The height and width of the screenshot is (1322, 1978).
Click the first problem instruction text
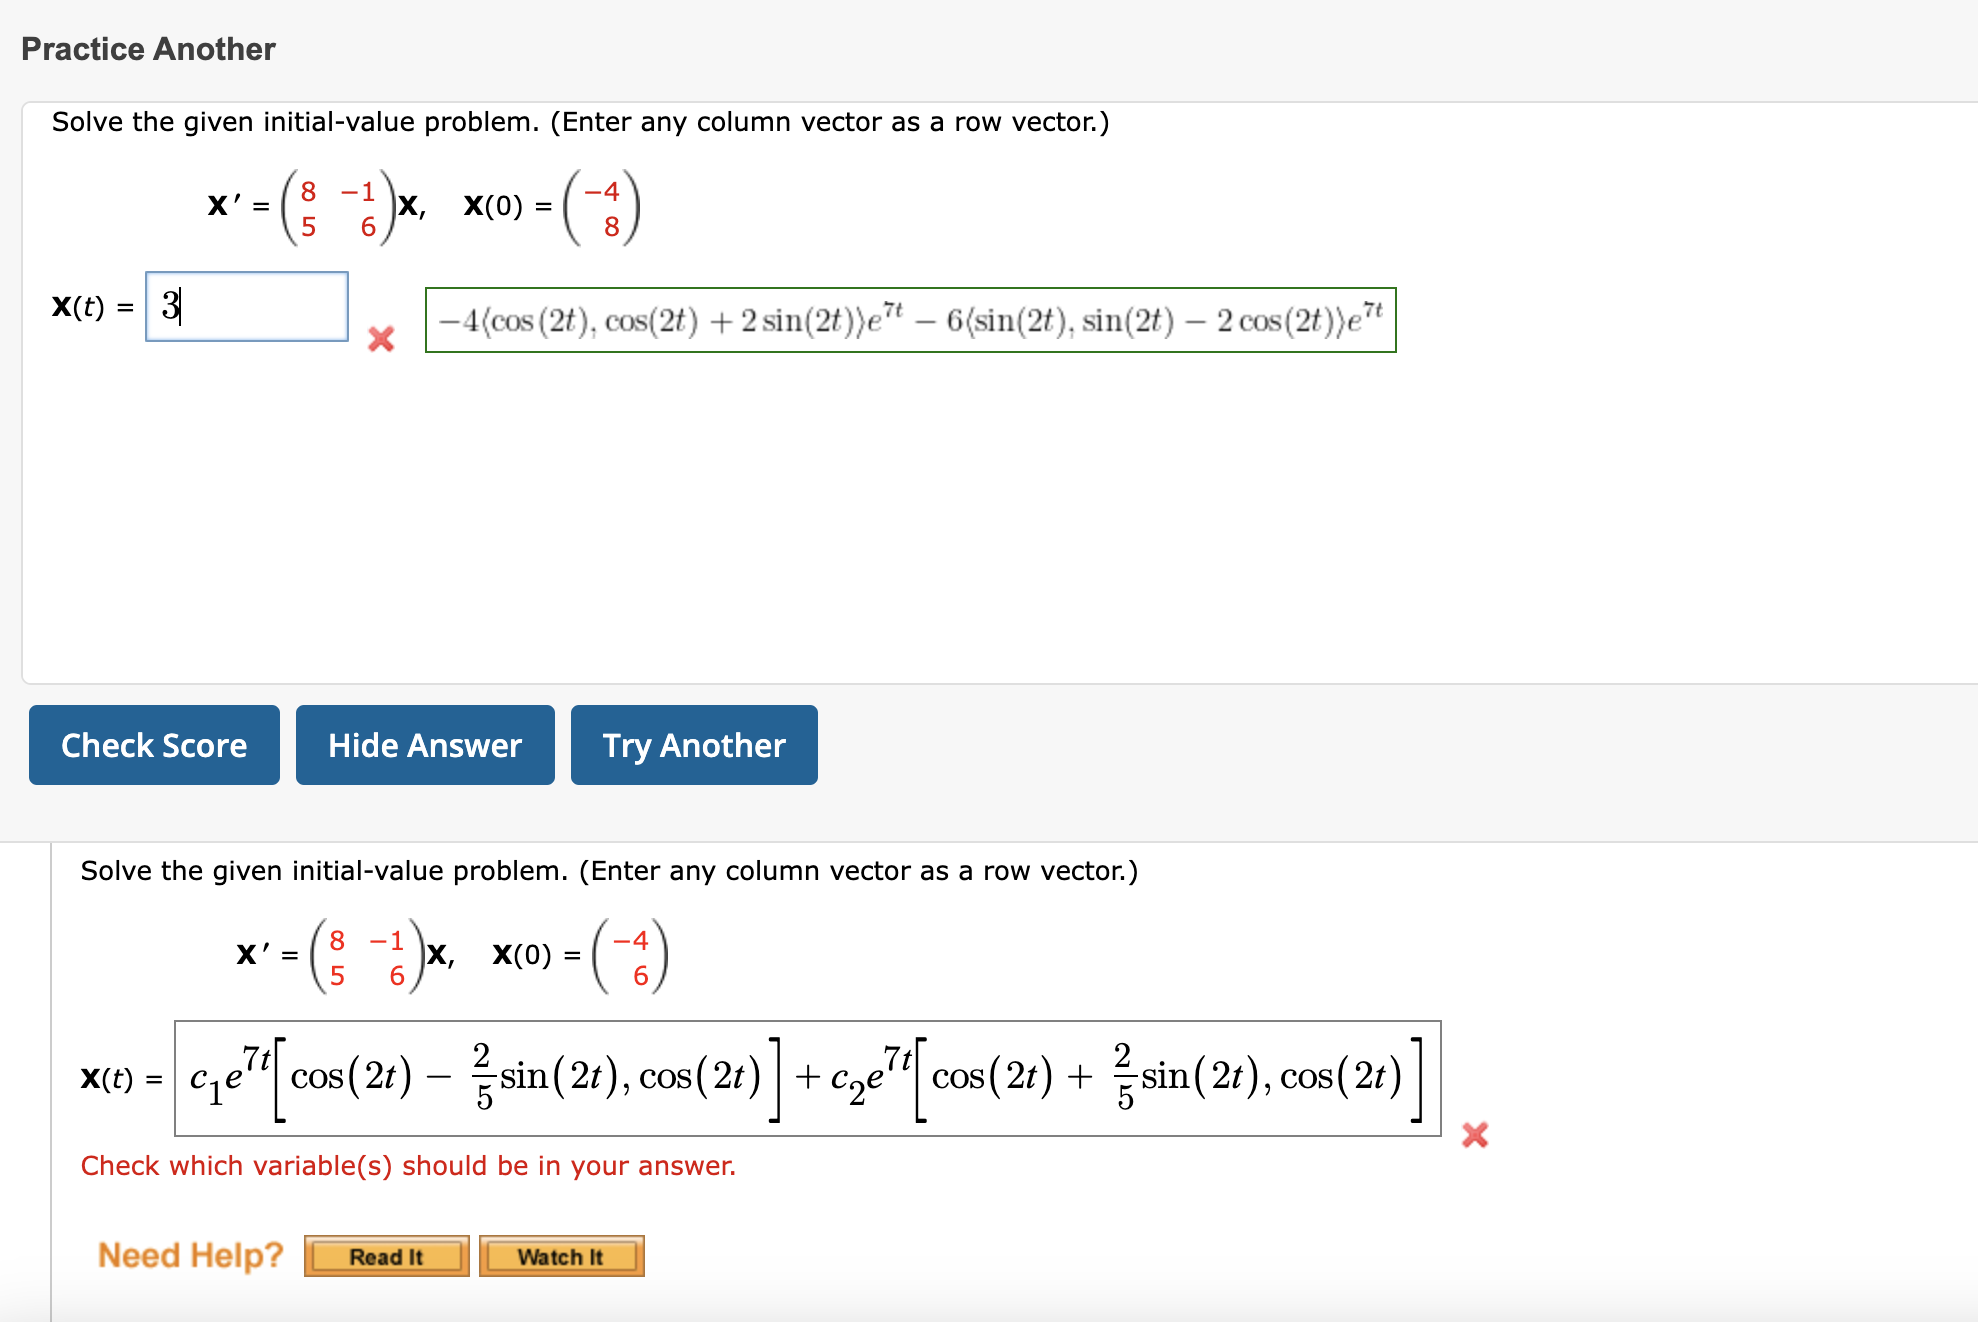[580, 121]
